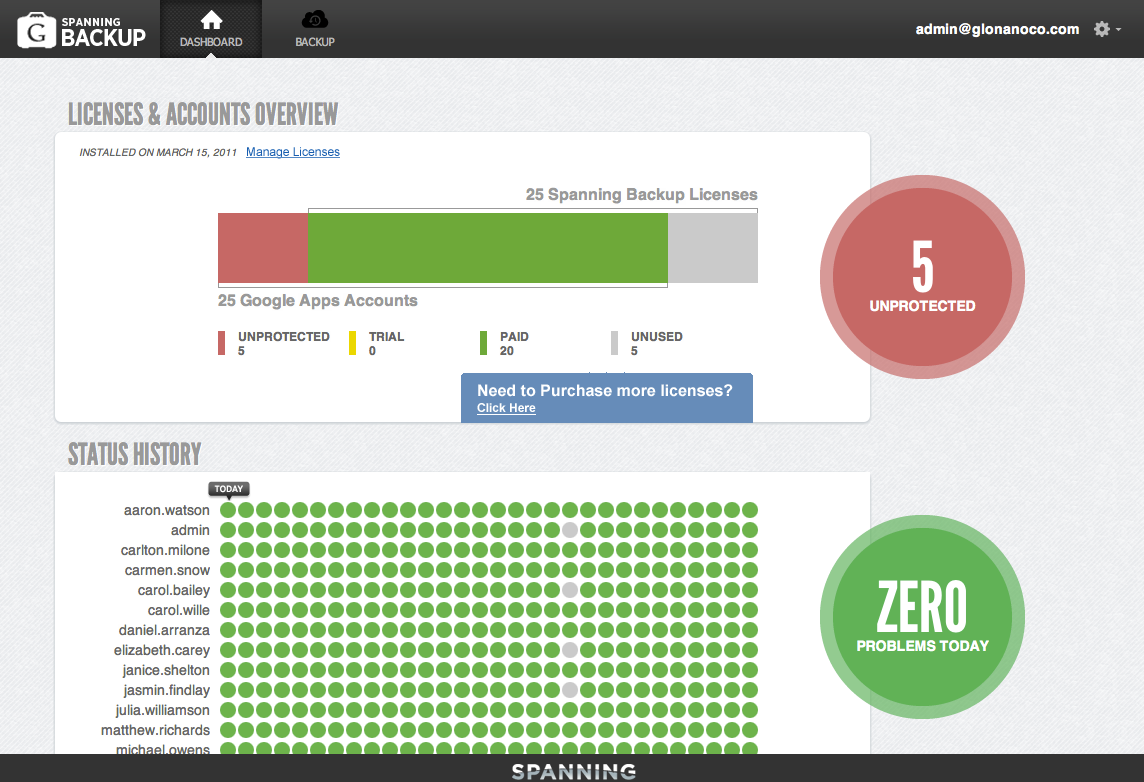Click the 25 Google Apps Accounts label
Screen dimensions: 1144x782
click(317, 301)
